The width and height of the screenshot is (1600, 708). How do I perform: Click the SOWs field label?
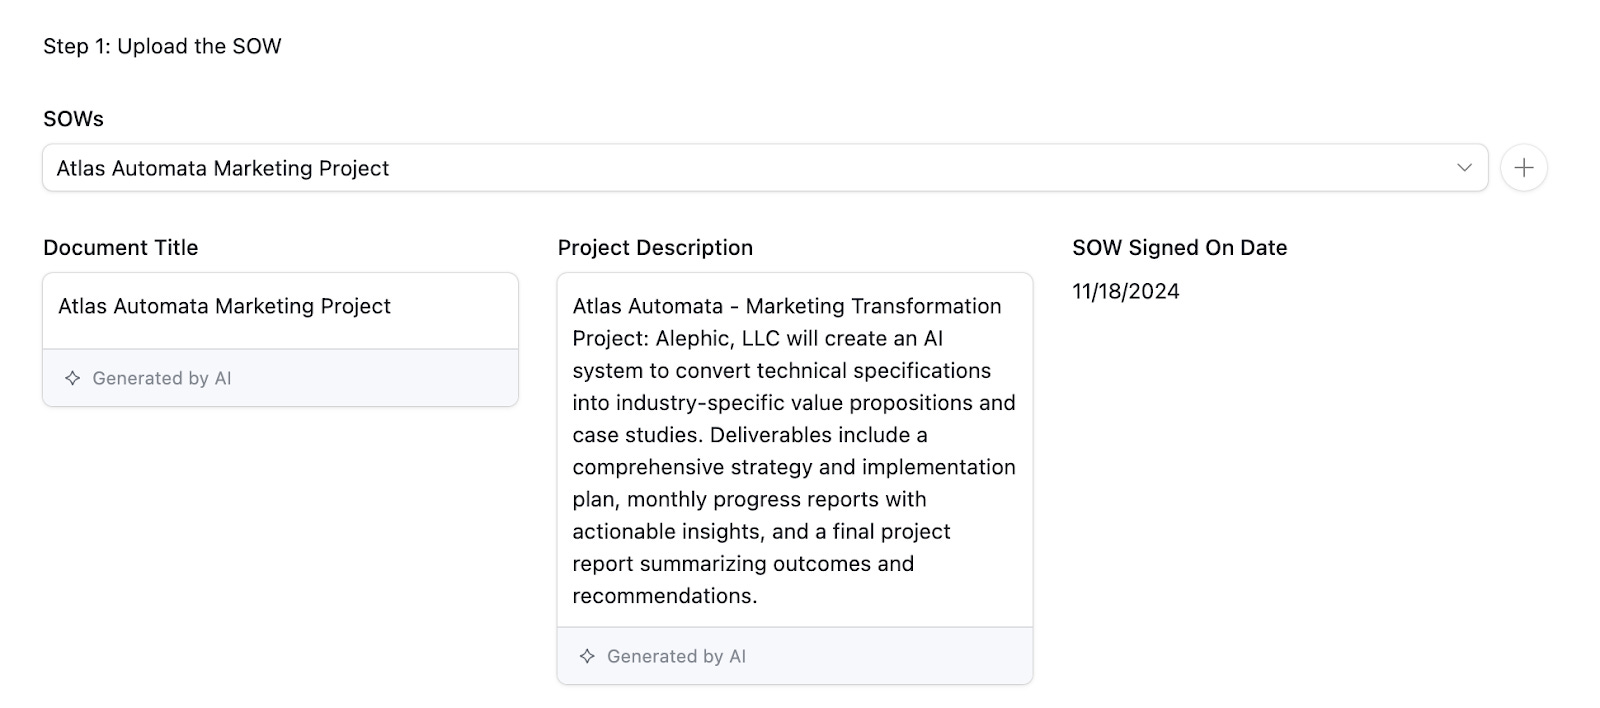click(73, 119)
